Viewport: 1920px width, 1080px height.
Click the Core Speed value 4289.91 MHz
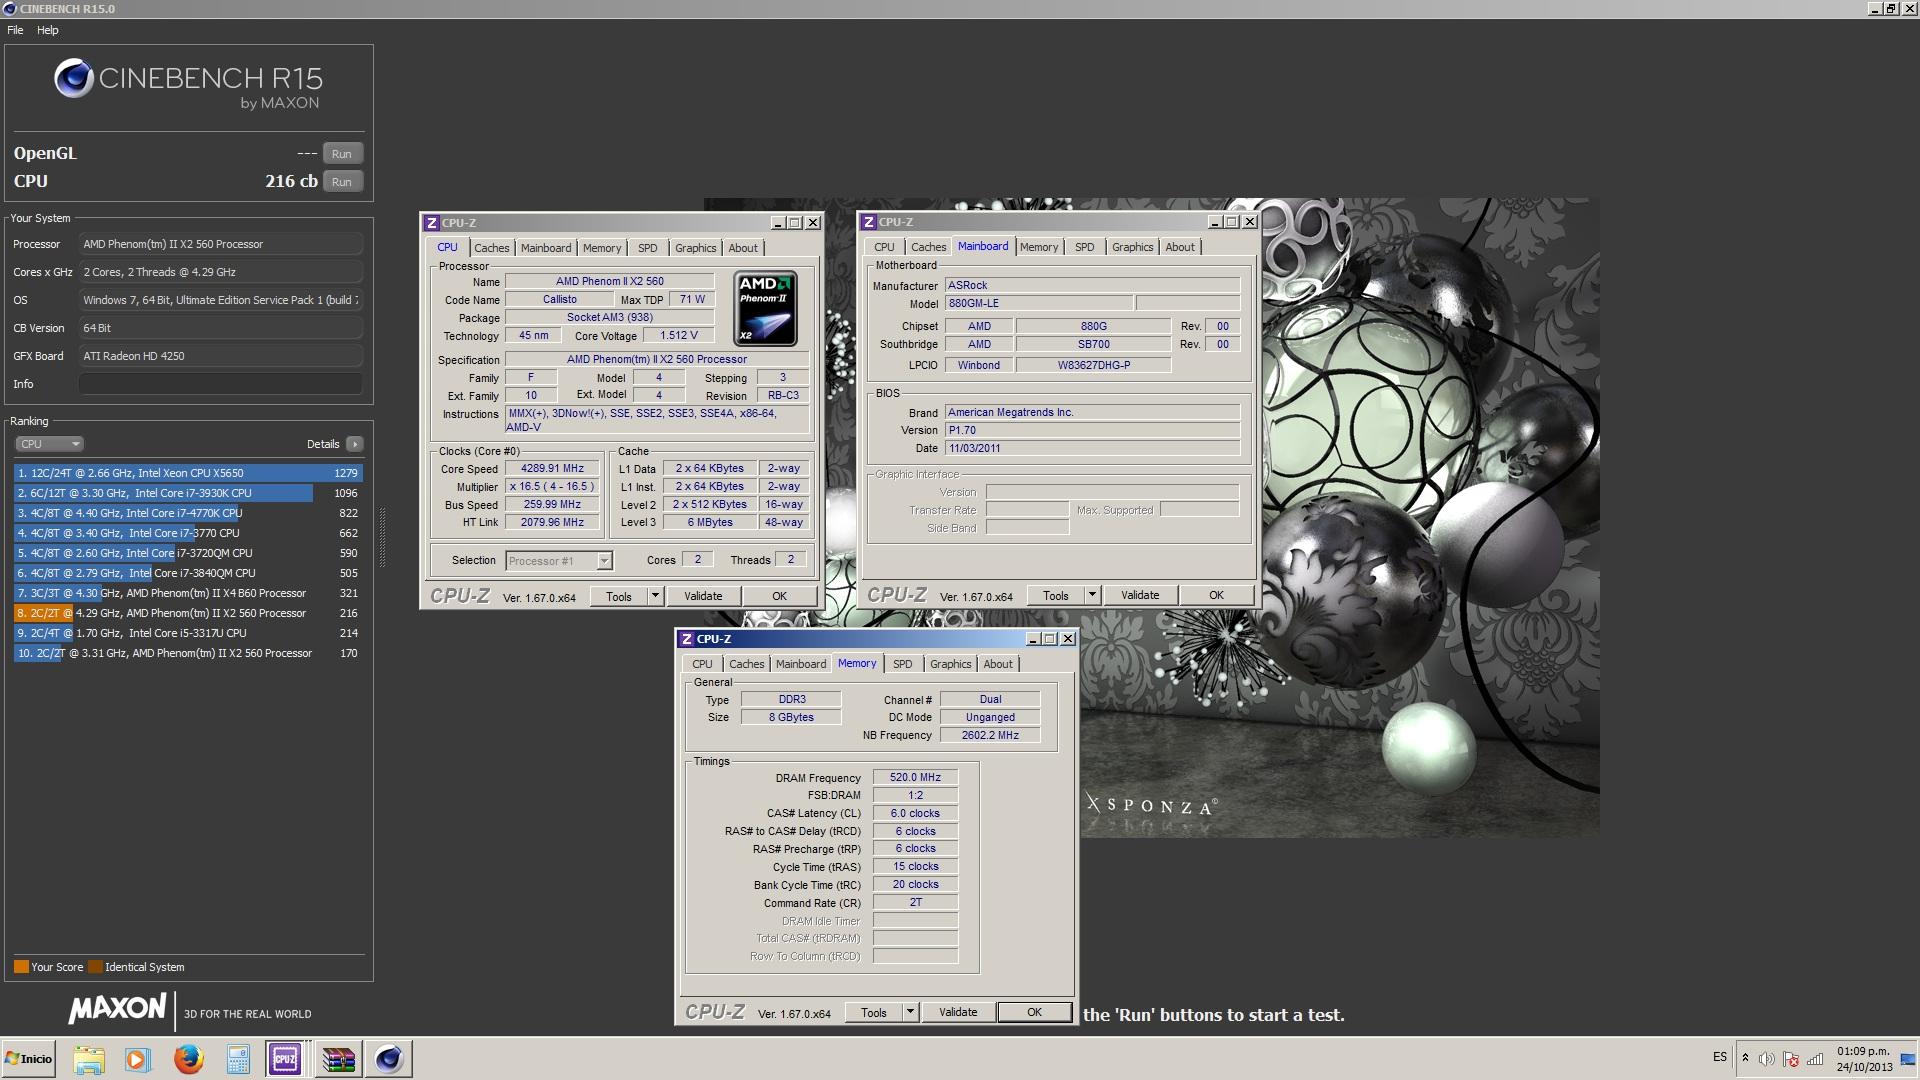click(x=552, y=468)
